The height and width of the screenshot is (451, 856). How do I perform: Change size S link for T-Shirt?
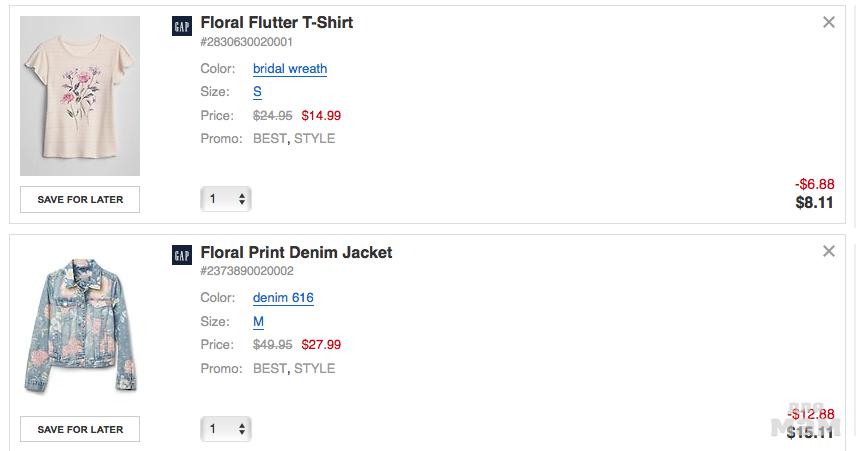(257, 92)
